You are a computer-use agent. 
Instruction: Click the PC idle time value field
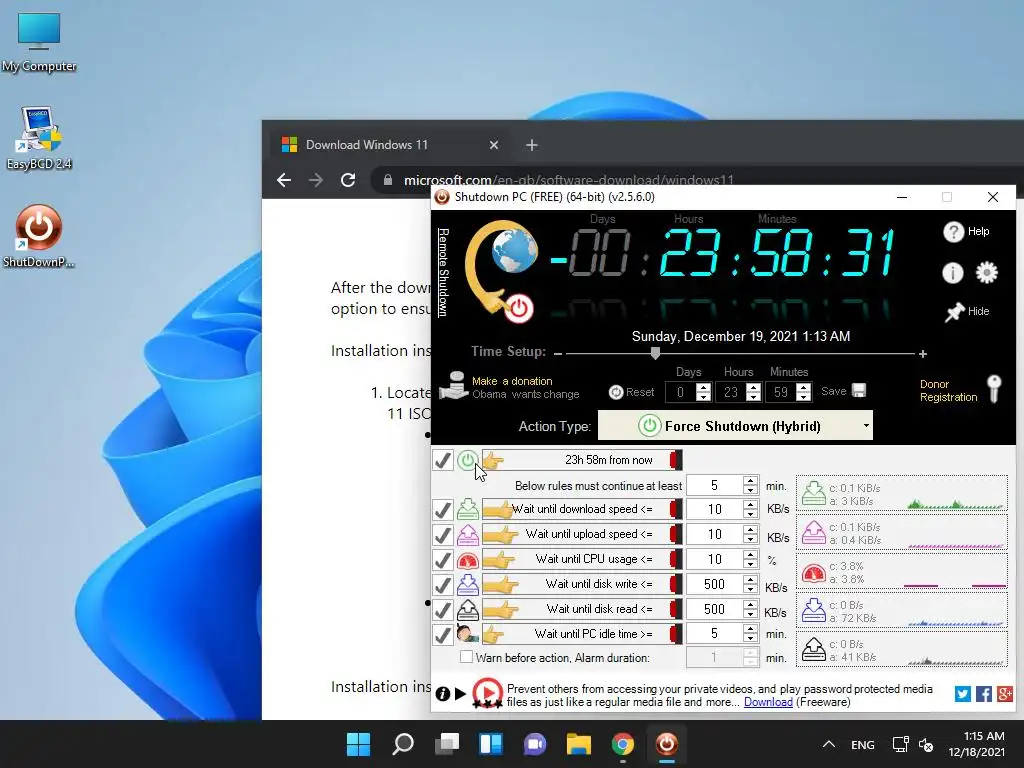pos(714,633)
